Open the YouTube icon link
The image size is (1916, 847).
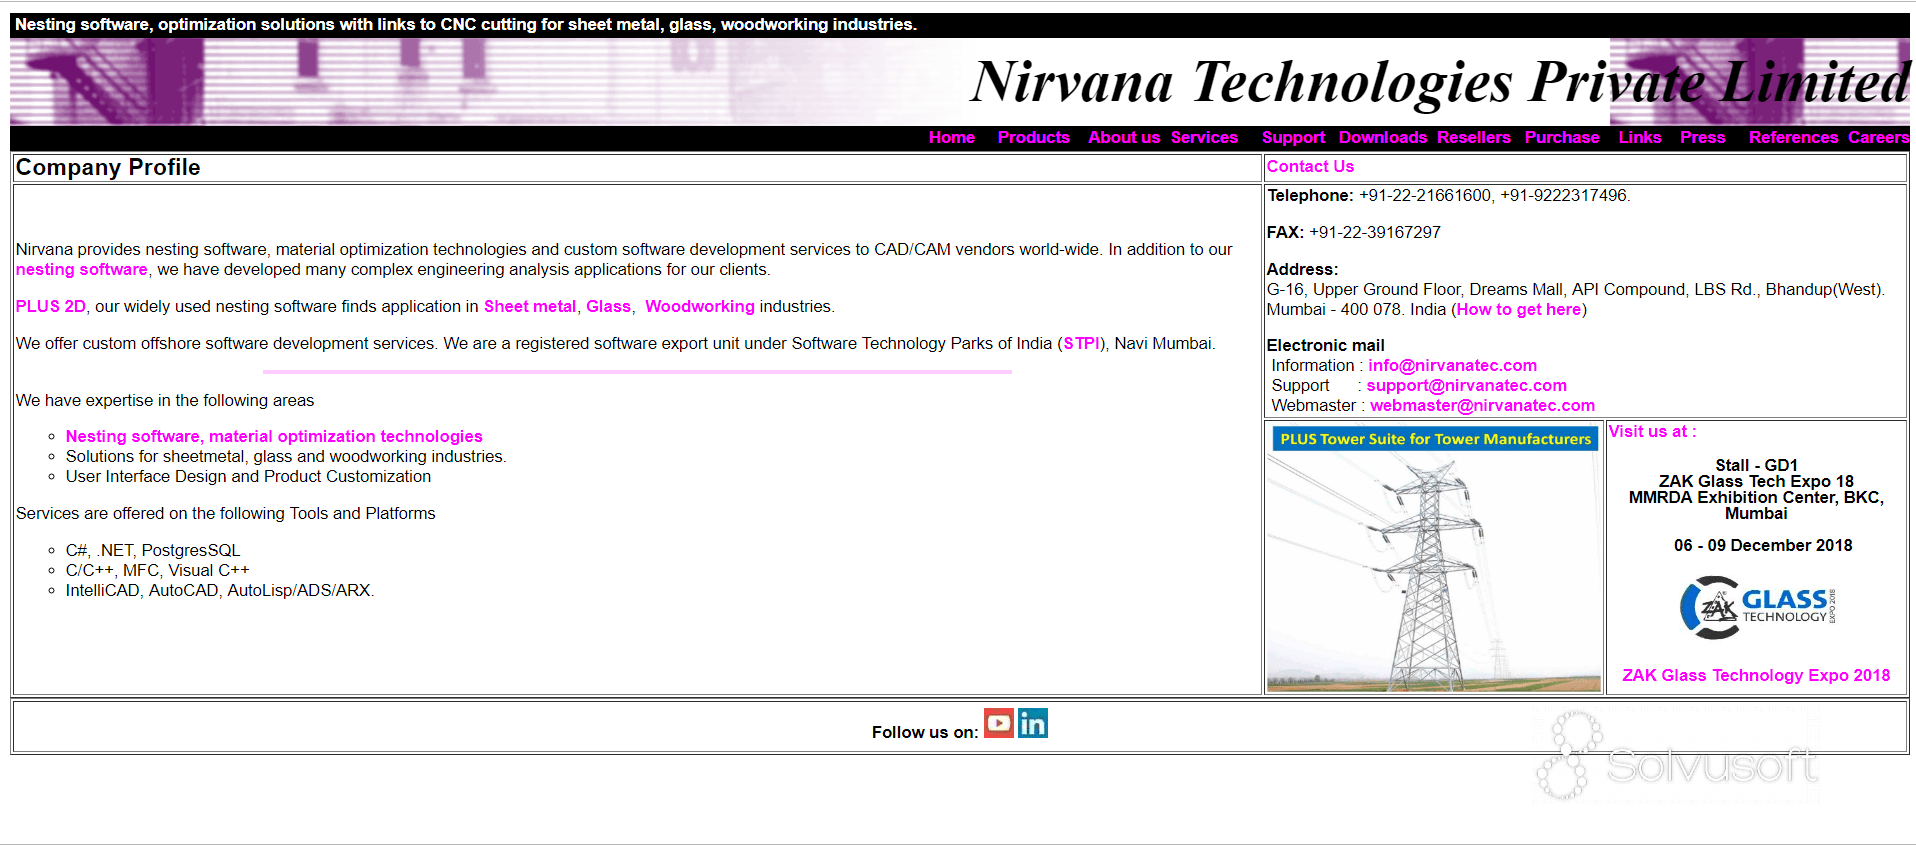(x=998, y=723)
